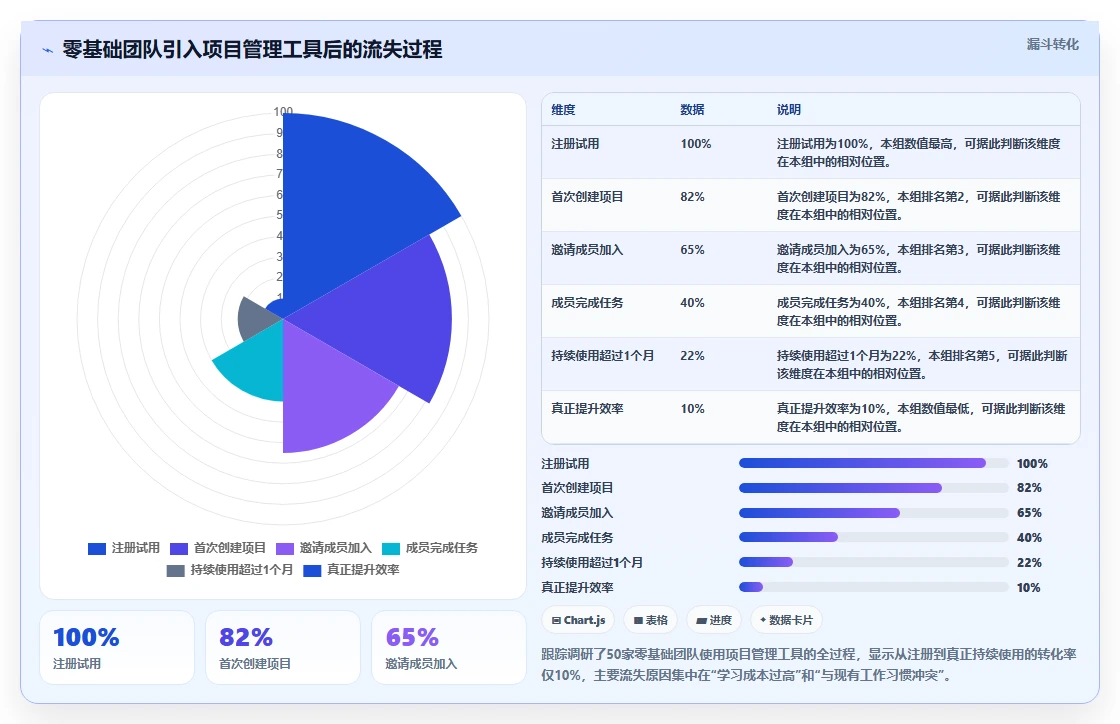
Task: Toggle 邀请成员加入 legend swatch in the chart
Action: (285, 548)
